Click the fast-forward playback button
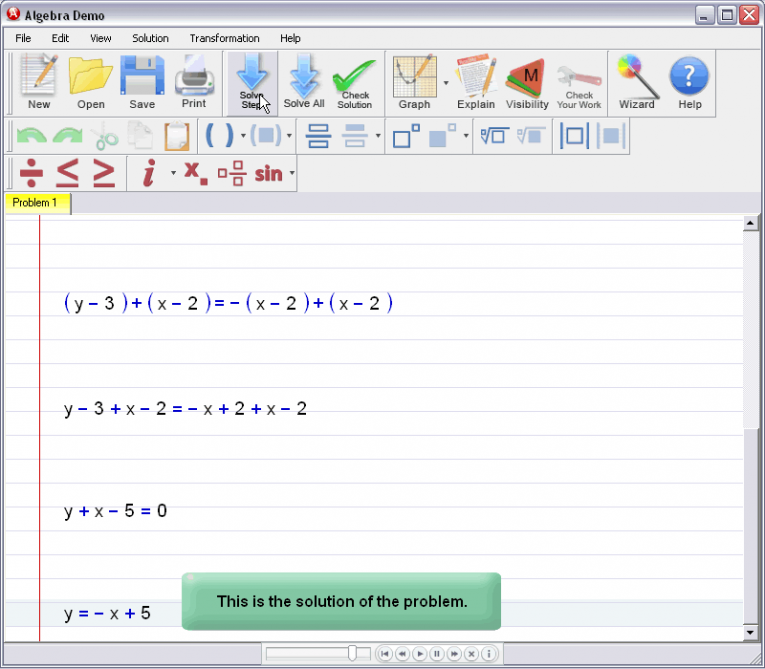This screenshot has height=669, width=765. point(454,653)
